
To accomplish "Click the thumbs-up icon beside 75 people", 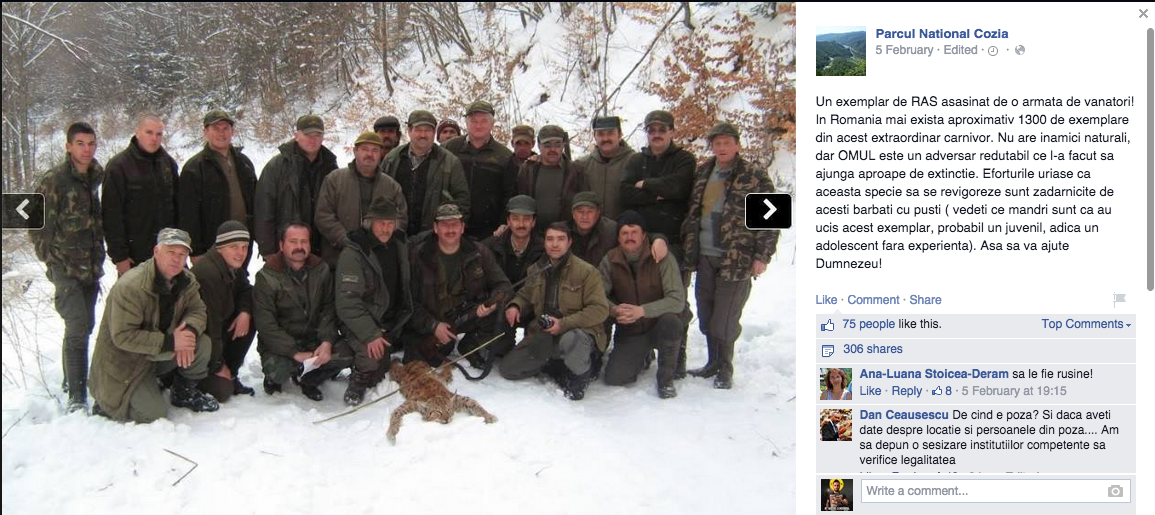I will [828, 325].
